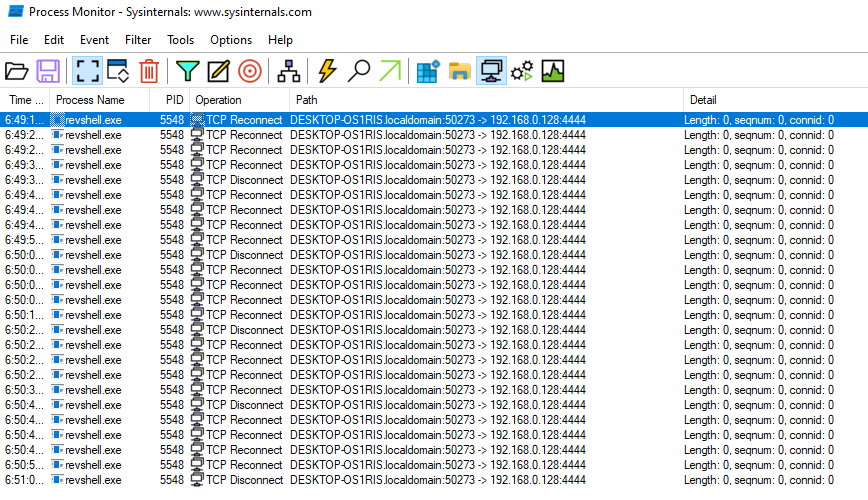Open Find with the magnifying glass icon

[x=359, y=71]
